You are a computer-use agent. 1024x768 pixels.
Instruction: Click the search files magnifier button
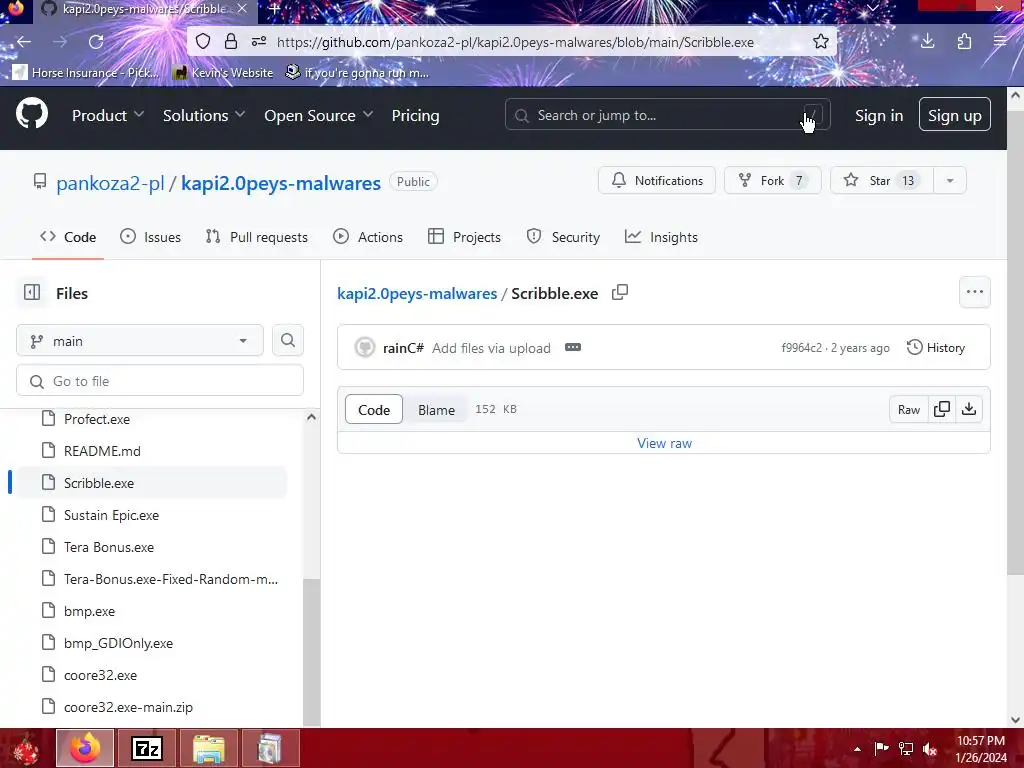[x=288, y=340]
